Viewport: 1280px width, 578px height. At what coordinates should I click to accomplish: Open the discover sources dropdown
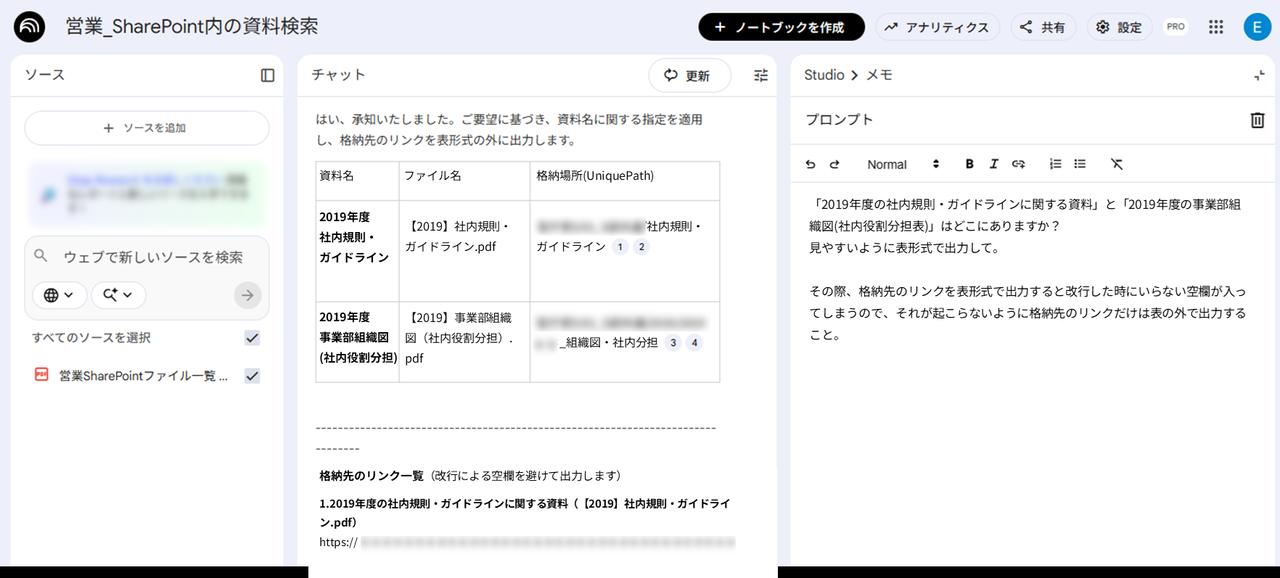pos(117,295)
